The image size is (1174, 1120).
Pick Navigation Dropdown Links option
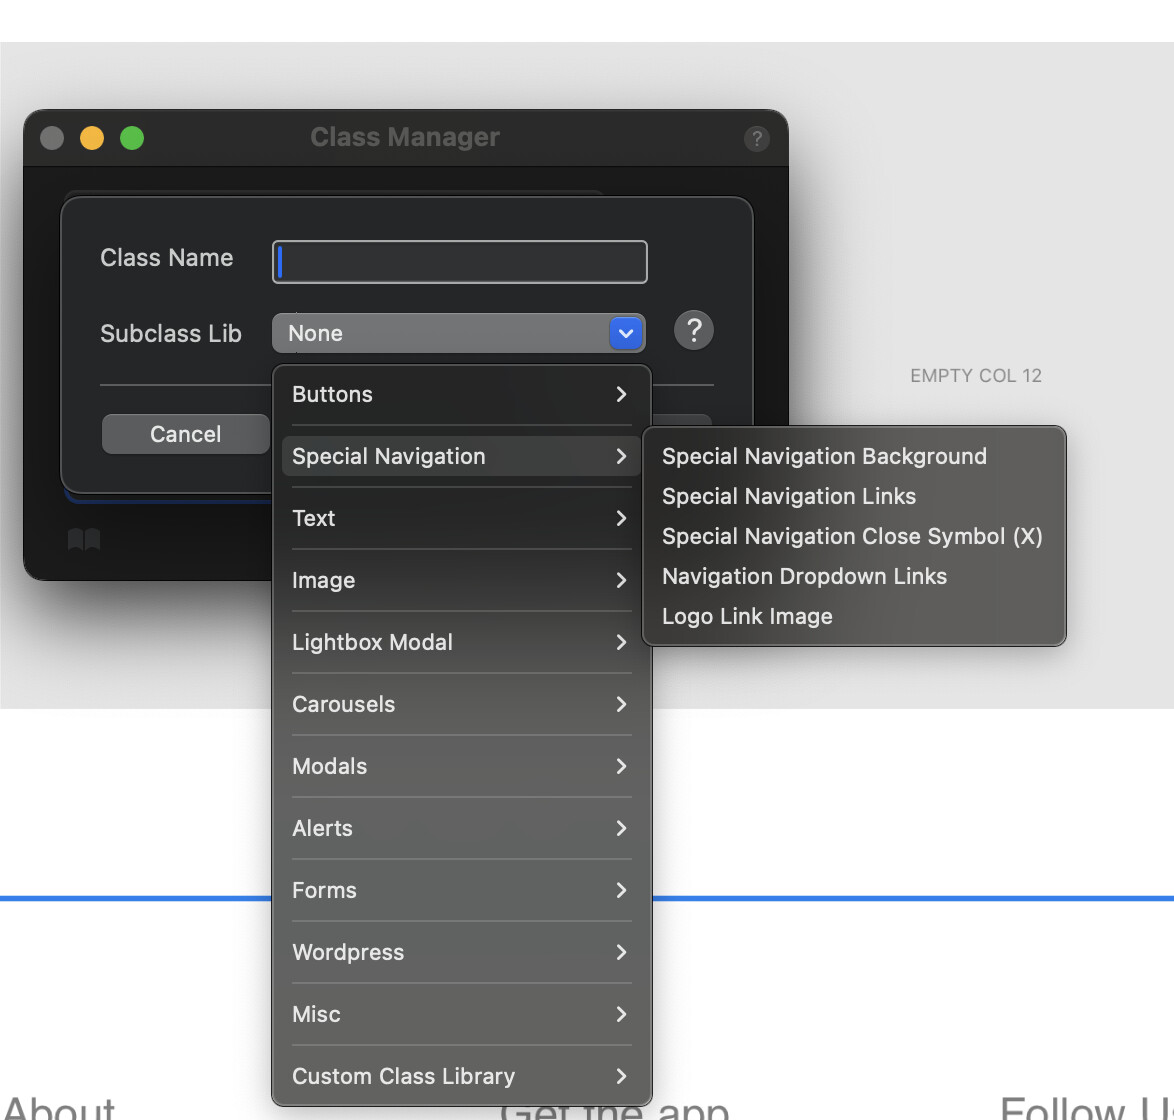pyautogui.click(x=804, y=576)
